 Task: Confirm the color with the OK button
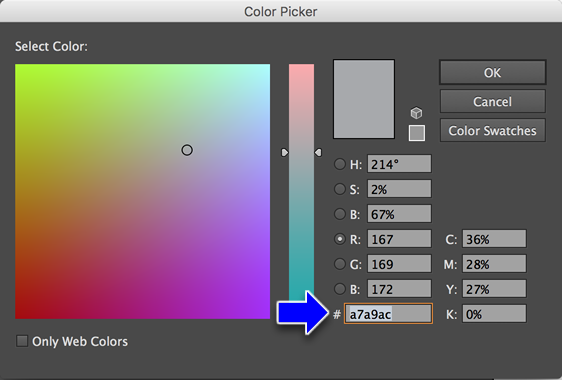492,72
